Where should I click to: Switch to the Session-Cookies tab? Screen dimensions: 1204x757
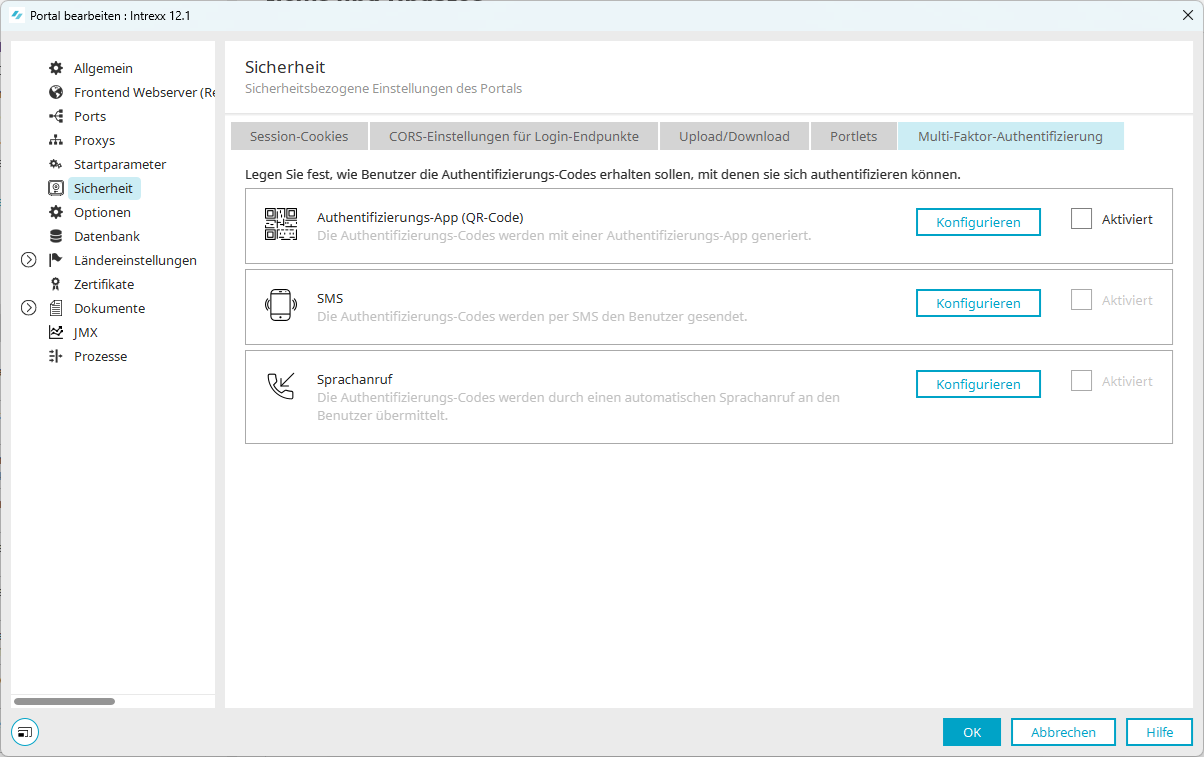299,136
